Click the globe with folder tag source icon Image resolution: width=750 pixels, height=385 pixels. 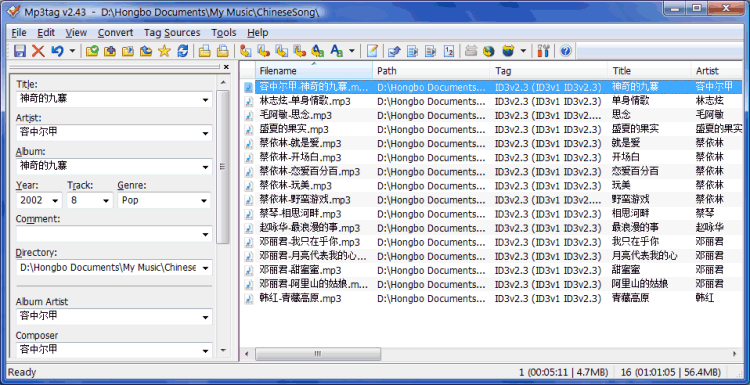click(508, 51)
